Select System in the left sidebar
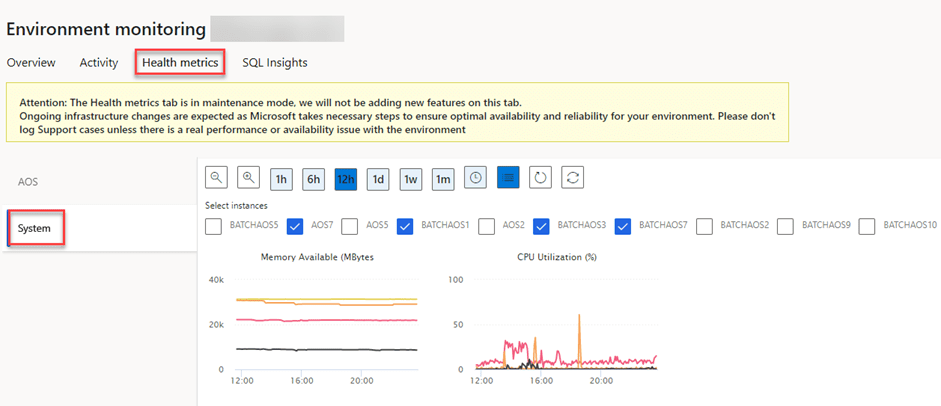941x406 pixels. pos(34,229)
